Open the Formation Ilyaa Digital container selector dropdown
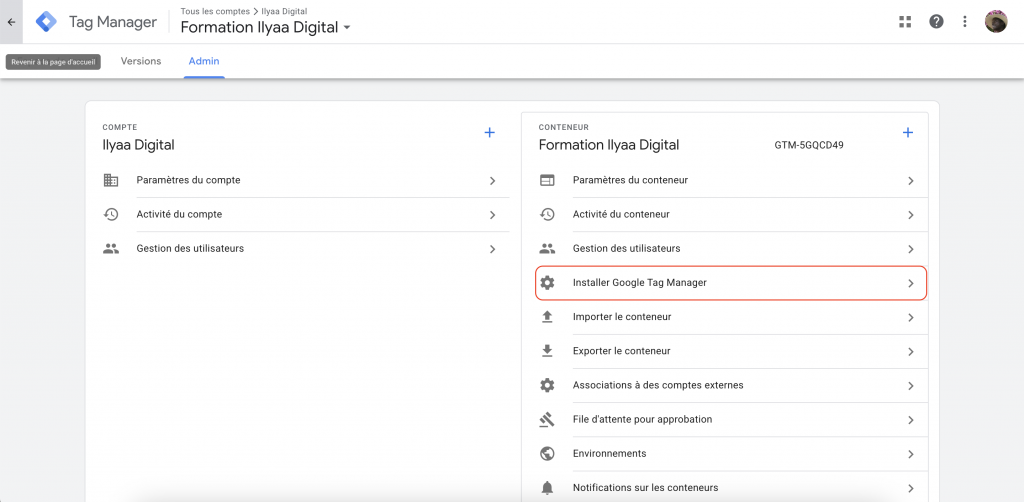Screen dimensions: 1024x502 click(266, 27)
